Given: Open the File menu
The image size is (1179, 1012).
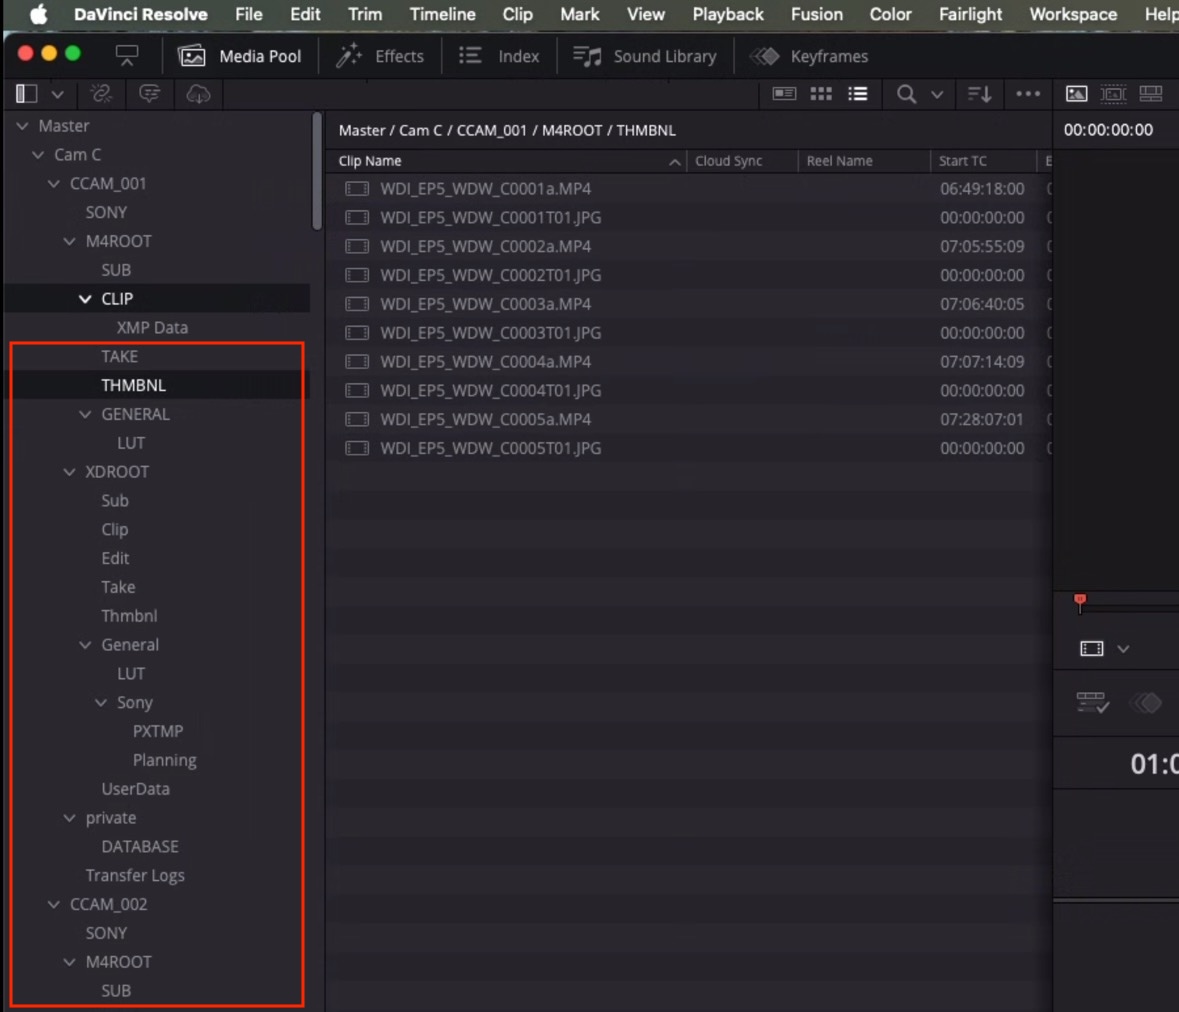Looking at the screenshot, I should click(248, 14).
